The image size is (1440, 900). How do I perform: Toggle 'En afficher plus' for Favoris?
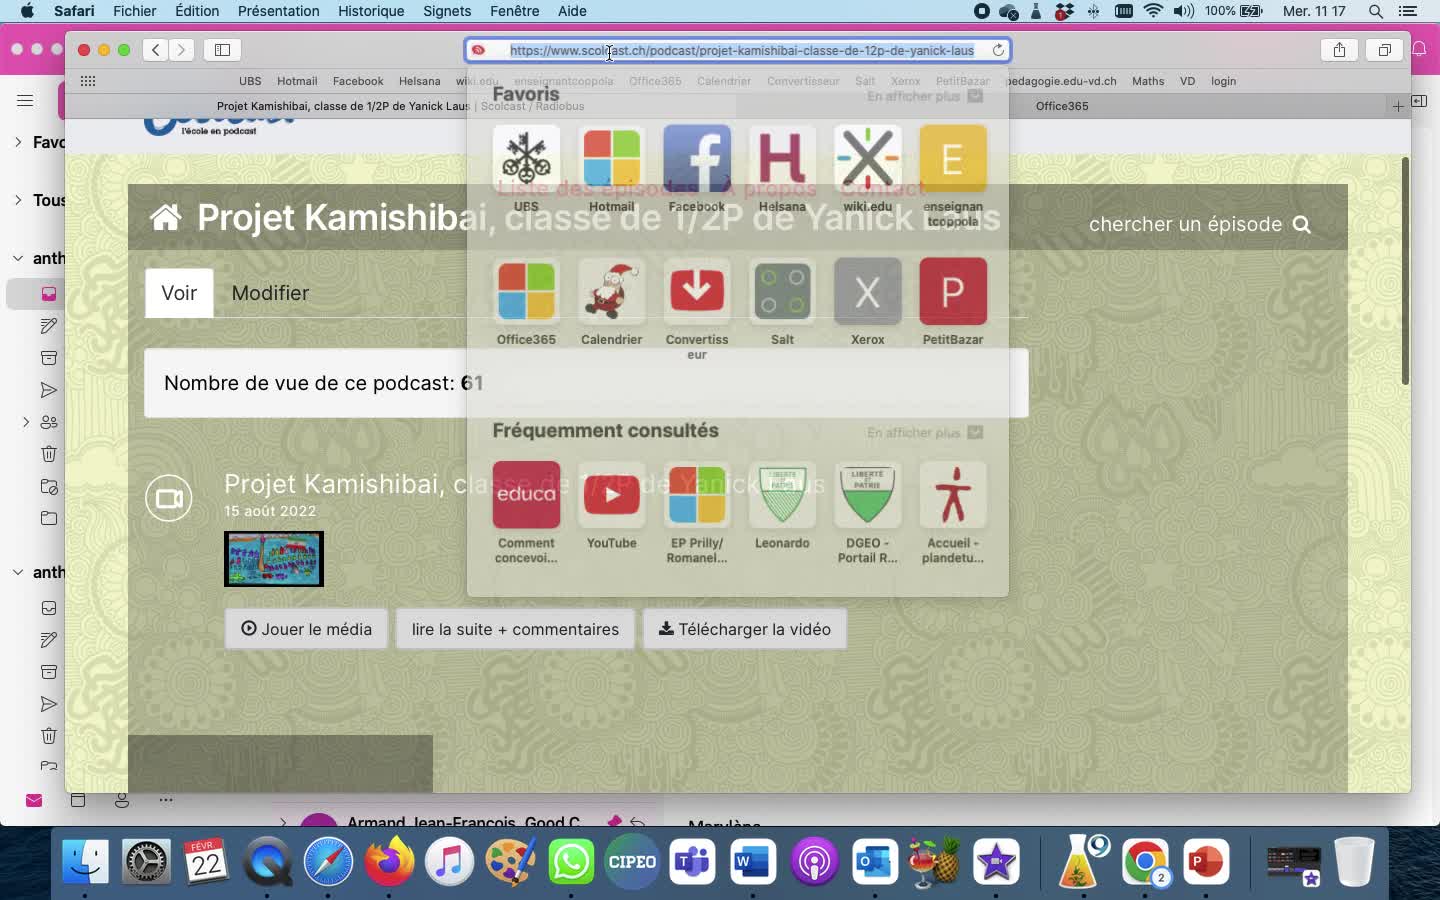click(924, 96)
